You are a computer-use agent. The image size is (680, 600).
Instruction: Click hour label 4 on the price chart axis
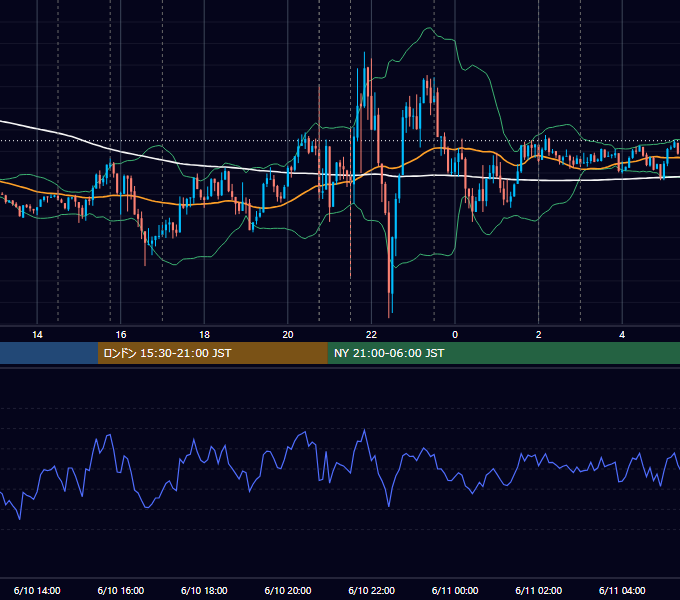click(x=622, y=335)
